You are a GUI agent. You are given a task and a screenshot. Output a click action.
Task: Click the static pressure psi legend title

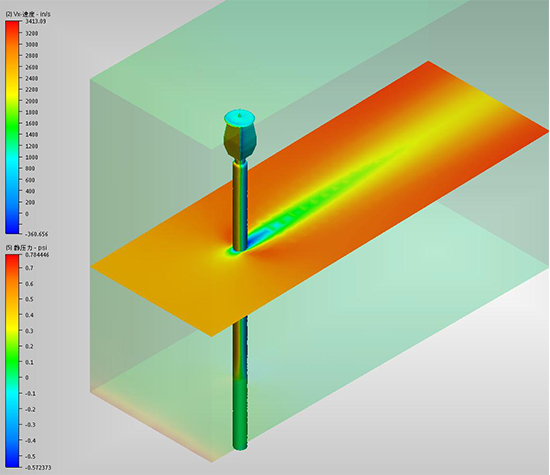tap(27, 248)
